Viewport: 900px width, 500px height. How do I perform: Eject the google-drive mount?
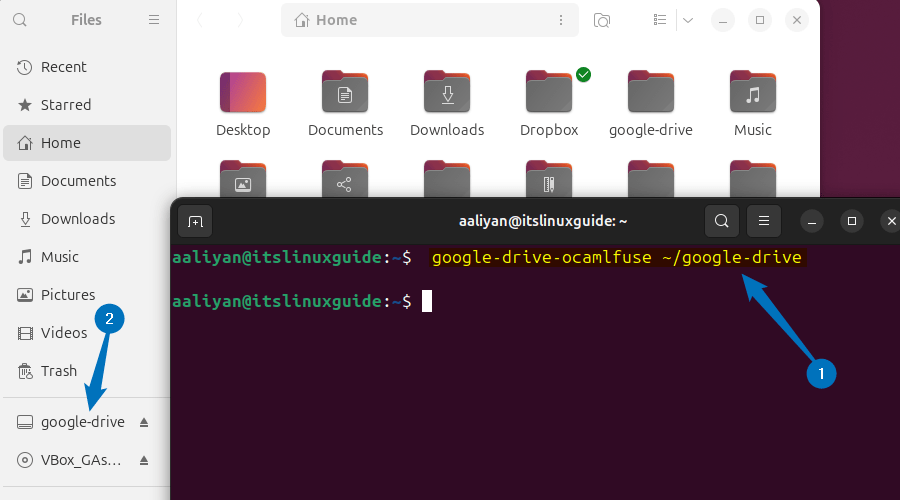[144, 423]
